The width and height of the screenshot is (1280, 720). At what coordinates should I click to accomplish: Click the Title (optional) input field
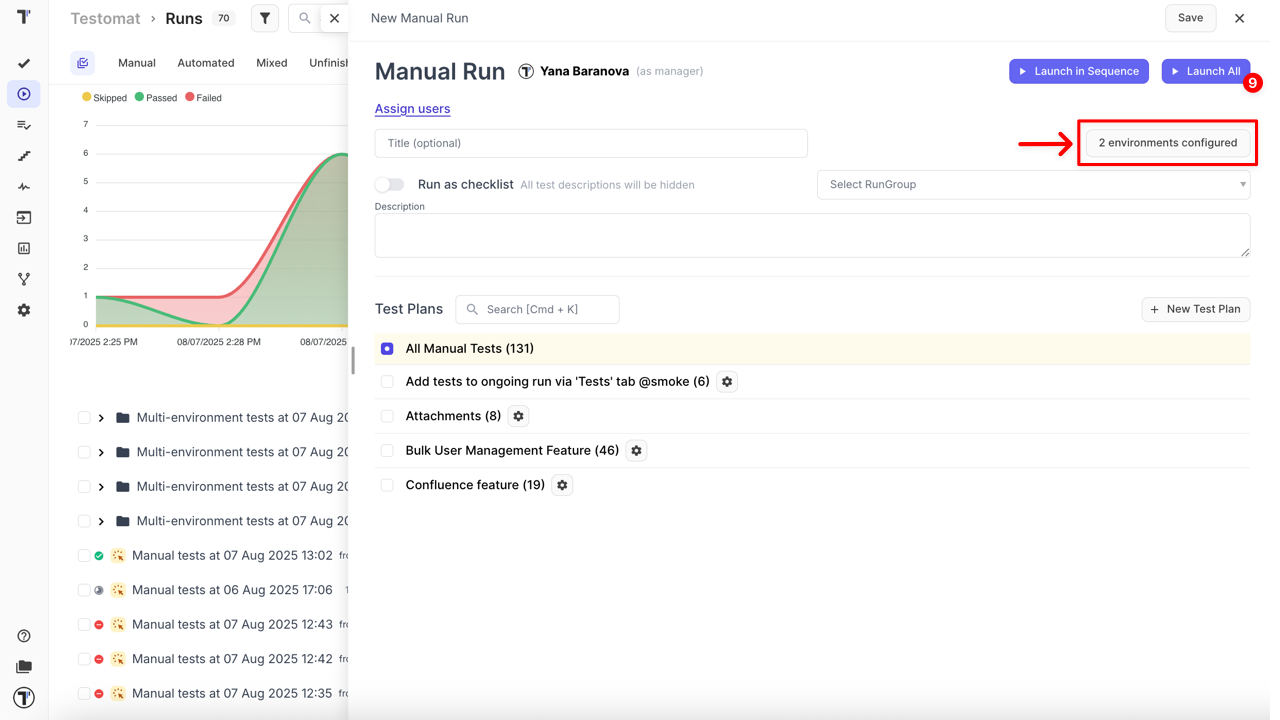click(x=590, y=143)
